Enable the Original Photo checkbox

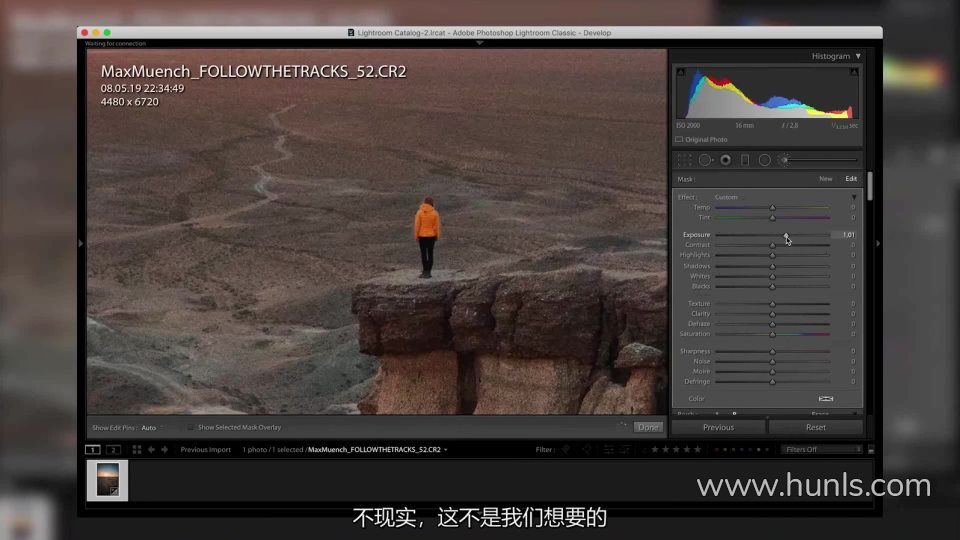pos(679,140)
